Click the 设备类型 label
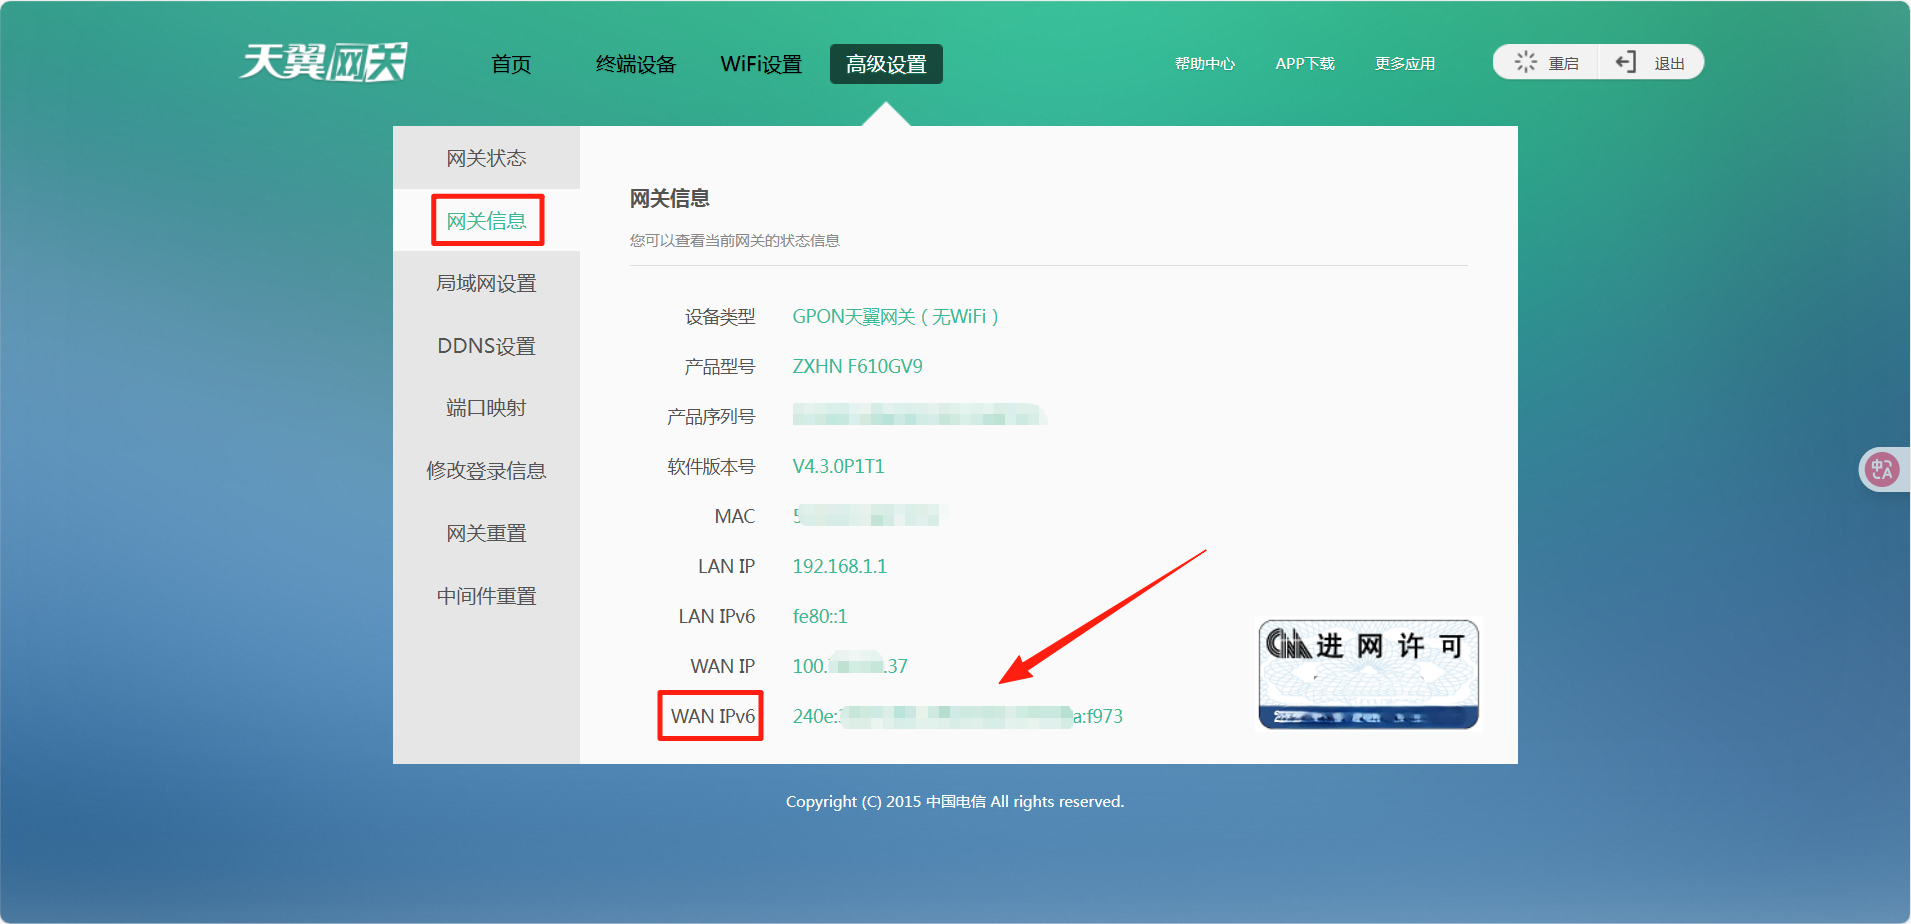The width and height of the screenshot is (1911, 924). tap(720, 316)
